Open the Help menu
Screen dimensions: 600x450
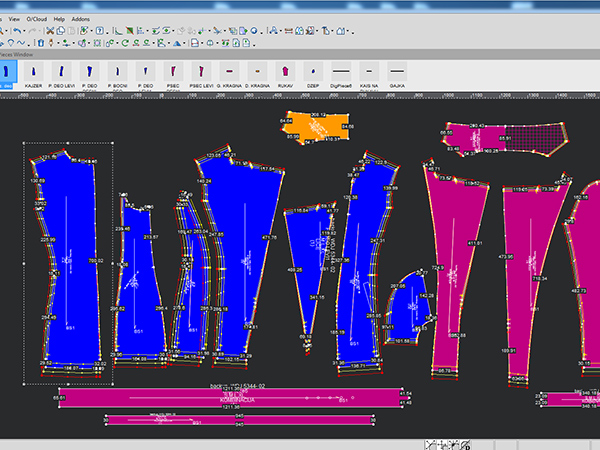[59, 19]
